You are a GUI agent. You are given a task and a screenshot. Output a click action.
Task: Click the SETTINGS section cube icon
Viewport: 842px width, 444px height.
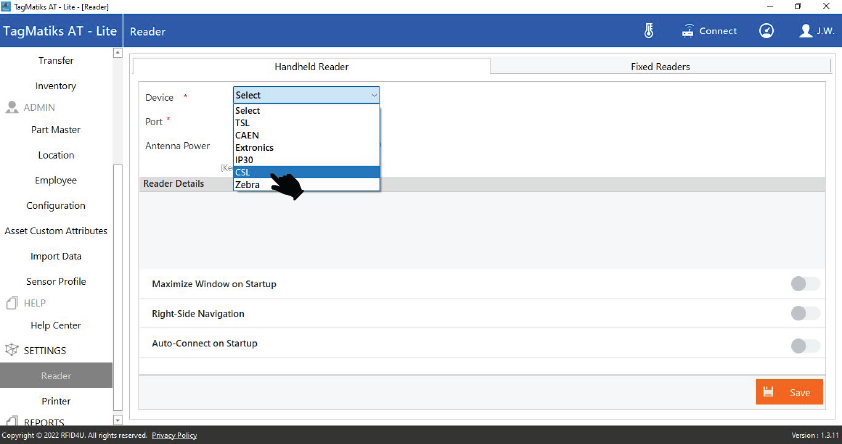click(13, 350)
